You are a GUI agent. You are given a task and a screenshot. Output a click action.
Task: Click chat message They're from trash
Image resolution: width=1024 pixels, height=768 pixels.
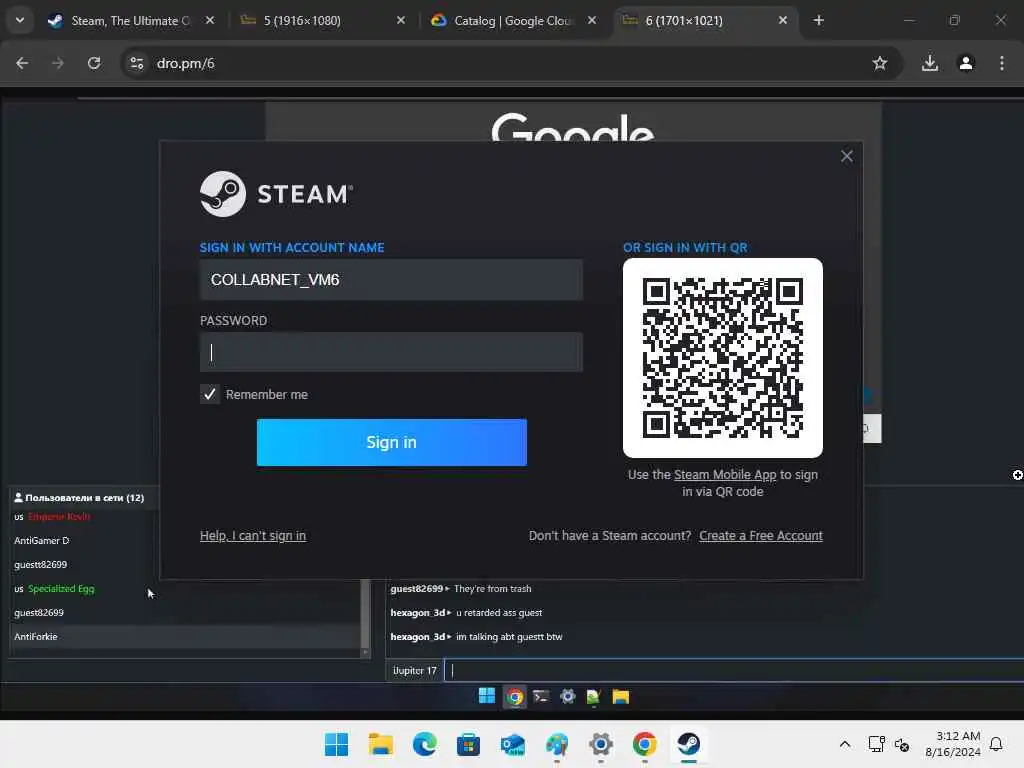(492, 589)
